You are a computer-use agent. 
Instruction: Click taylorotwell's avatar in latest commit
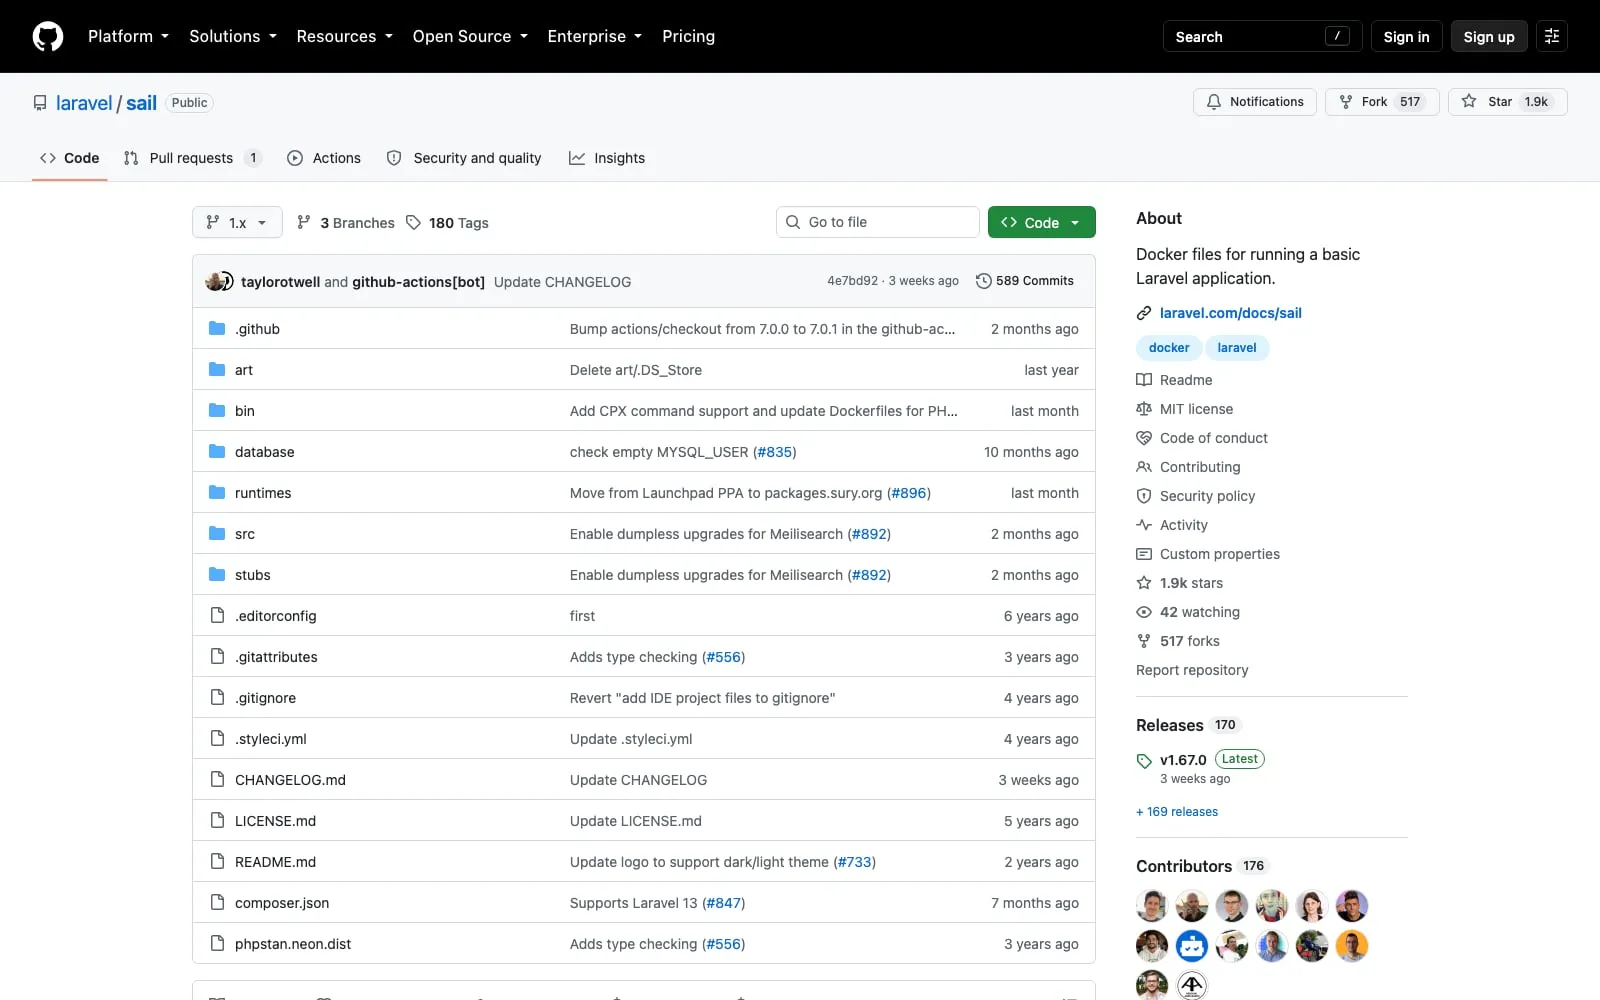click(x=214, y=281)
